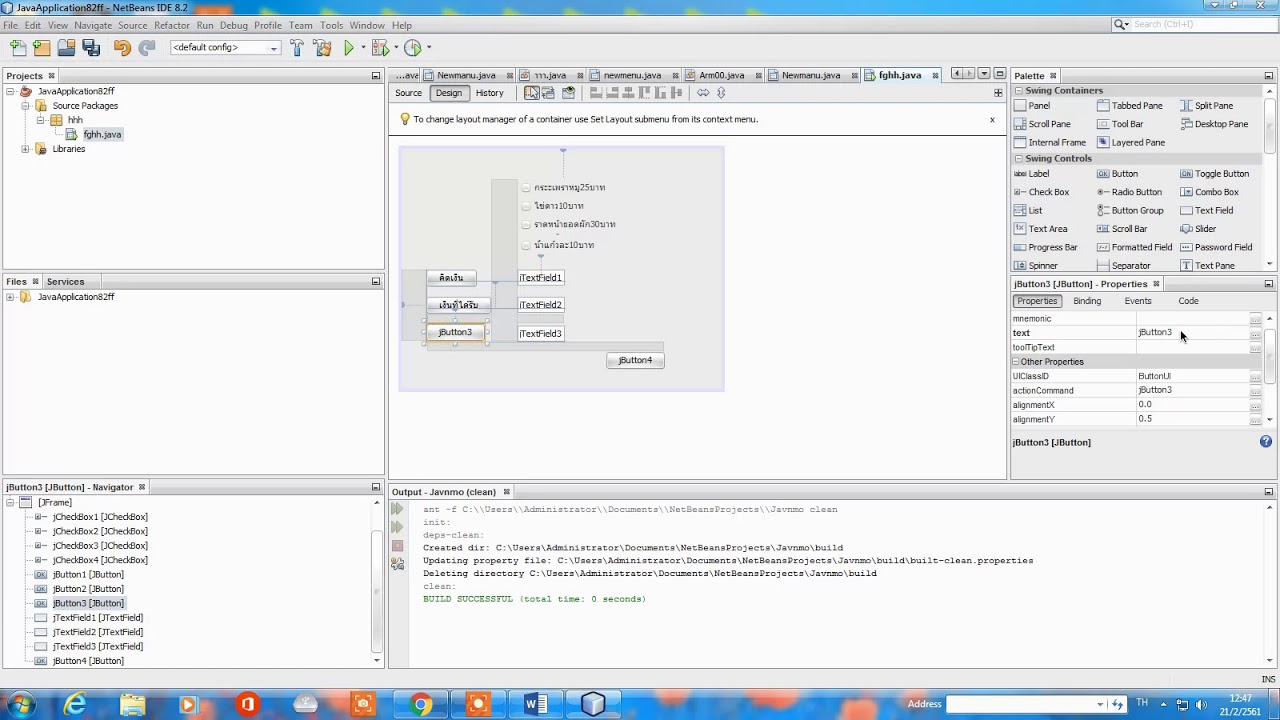This screenshot has height=720, width=1280.
Task: Select Scroll Bar component in Palette
Action: coord(1120,229)
